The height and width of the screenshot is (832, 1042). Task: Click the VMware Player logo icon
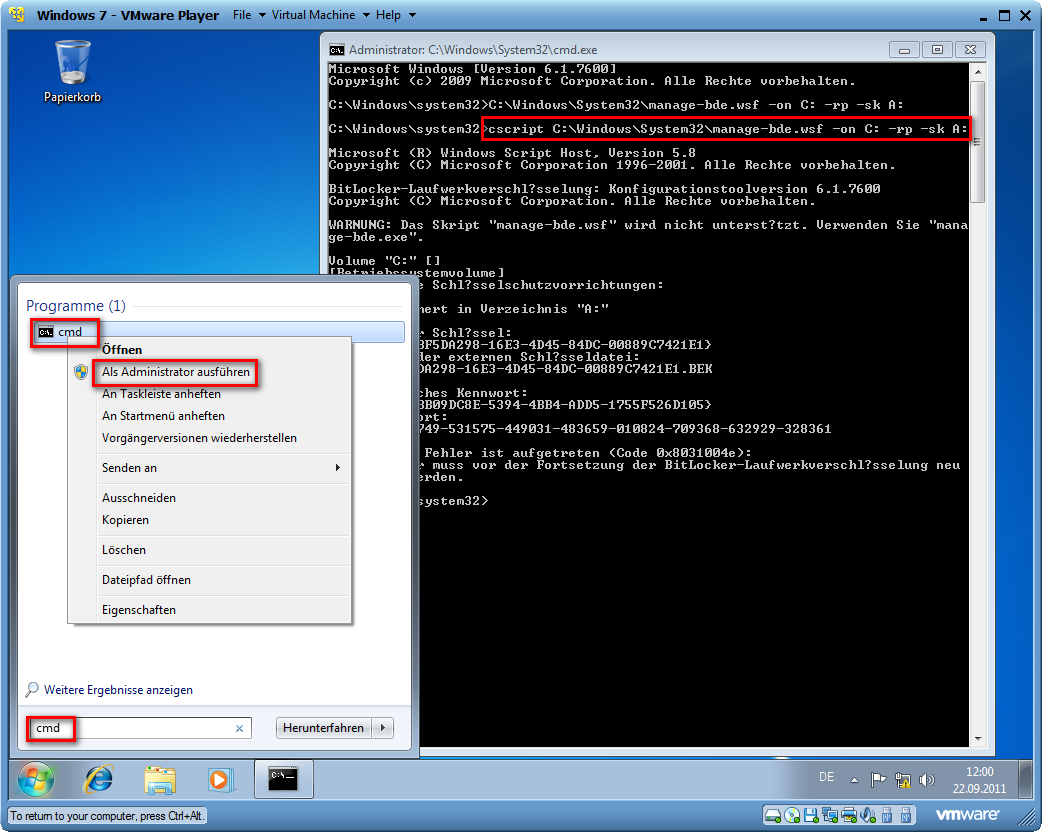pyautogui.click(x=17, y=15)
